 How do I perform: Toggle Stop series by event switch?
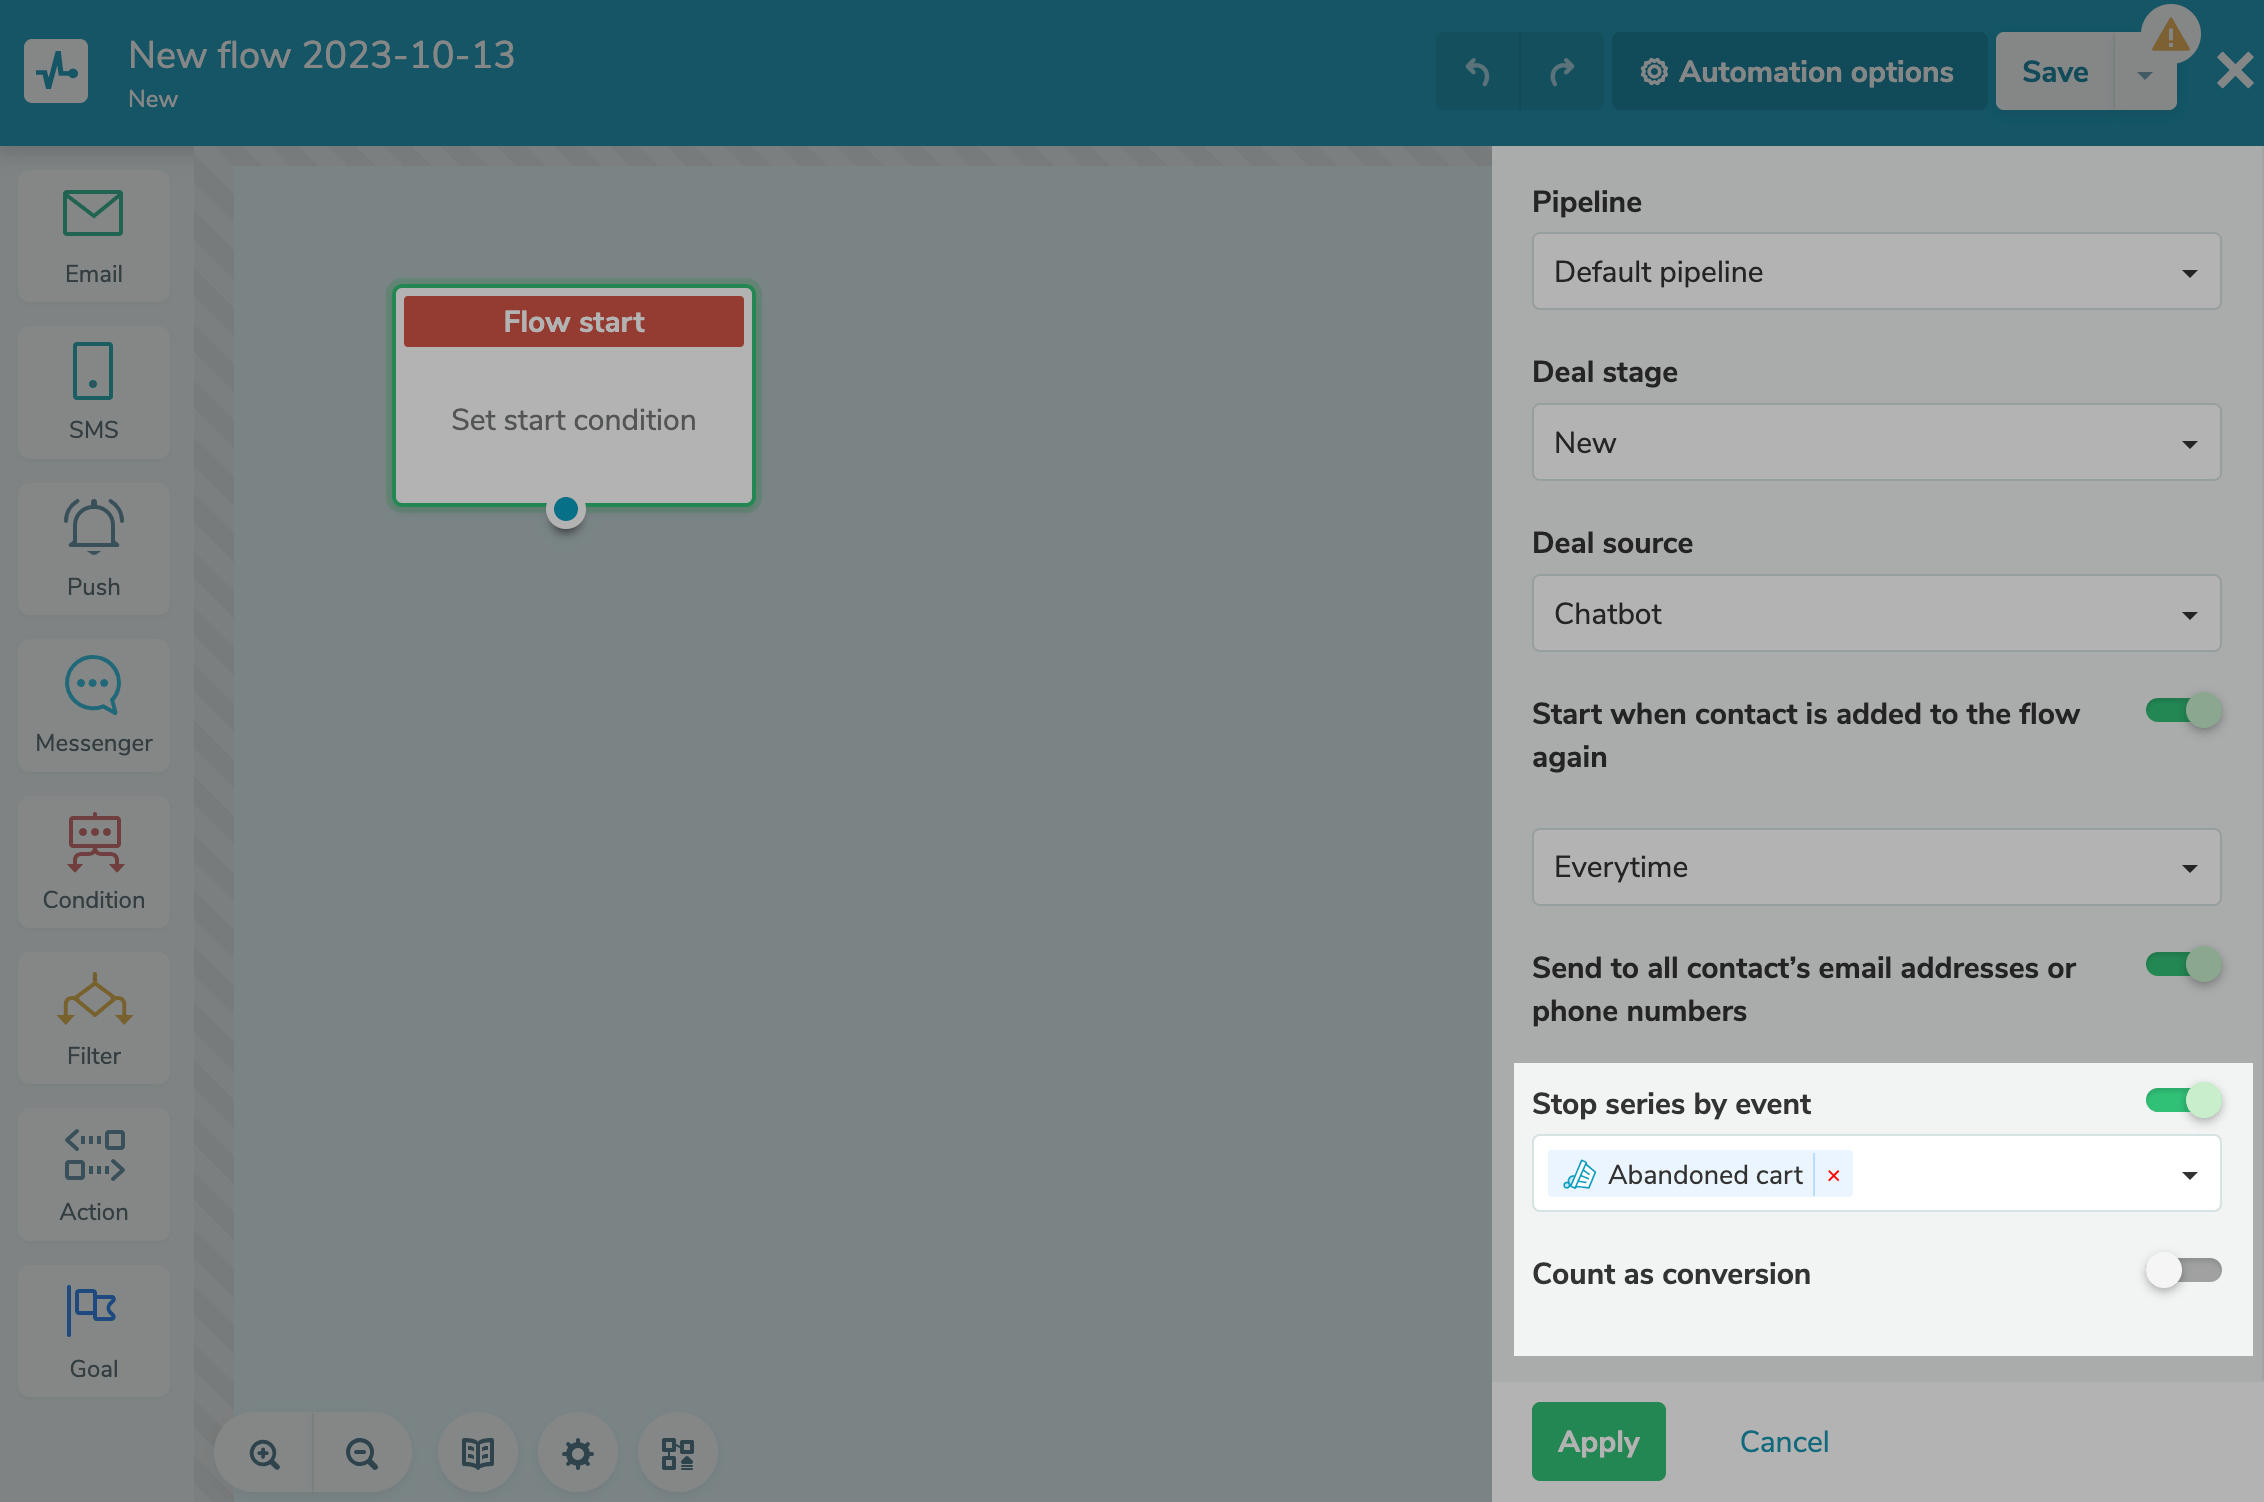2183,1102
